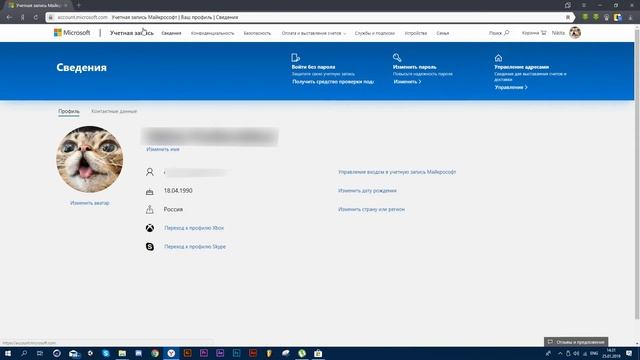Open the Семья navigation item
640x360 pixels.
click(442, 33)
